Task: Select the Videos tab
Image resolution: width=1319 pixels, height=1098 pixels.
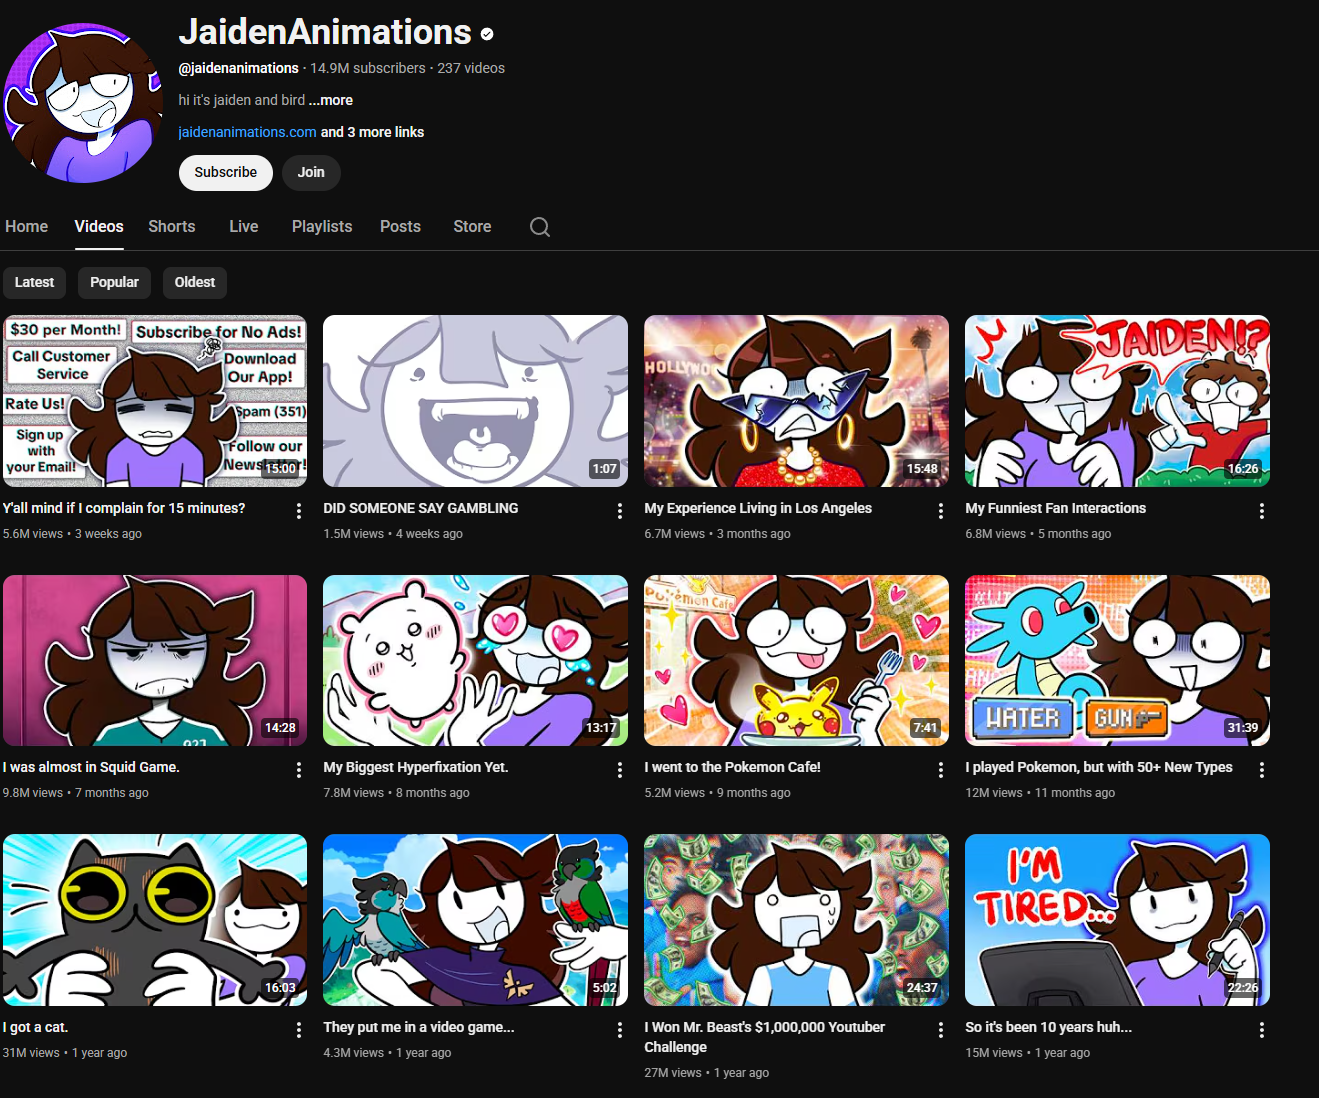Action: [99, 227]
